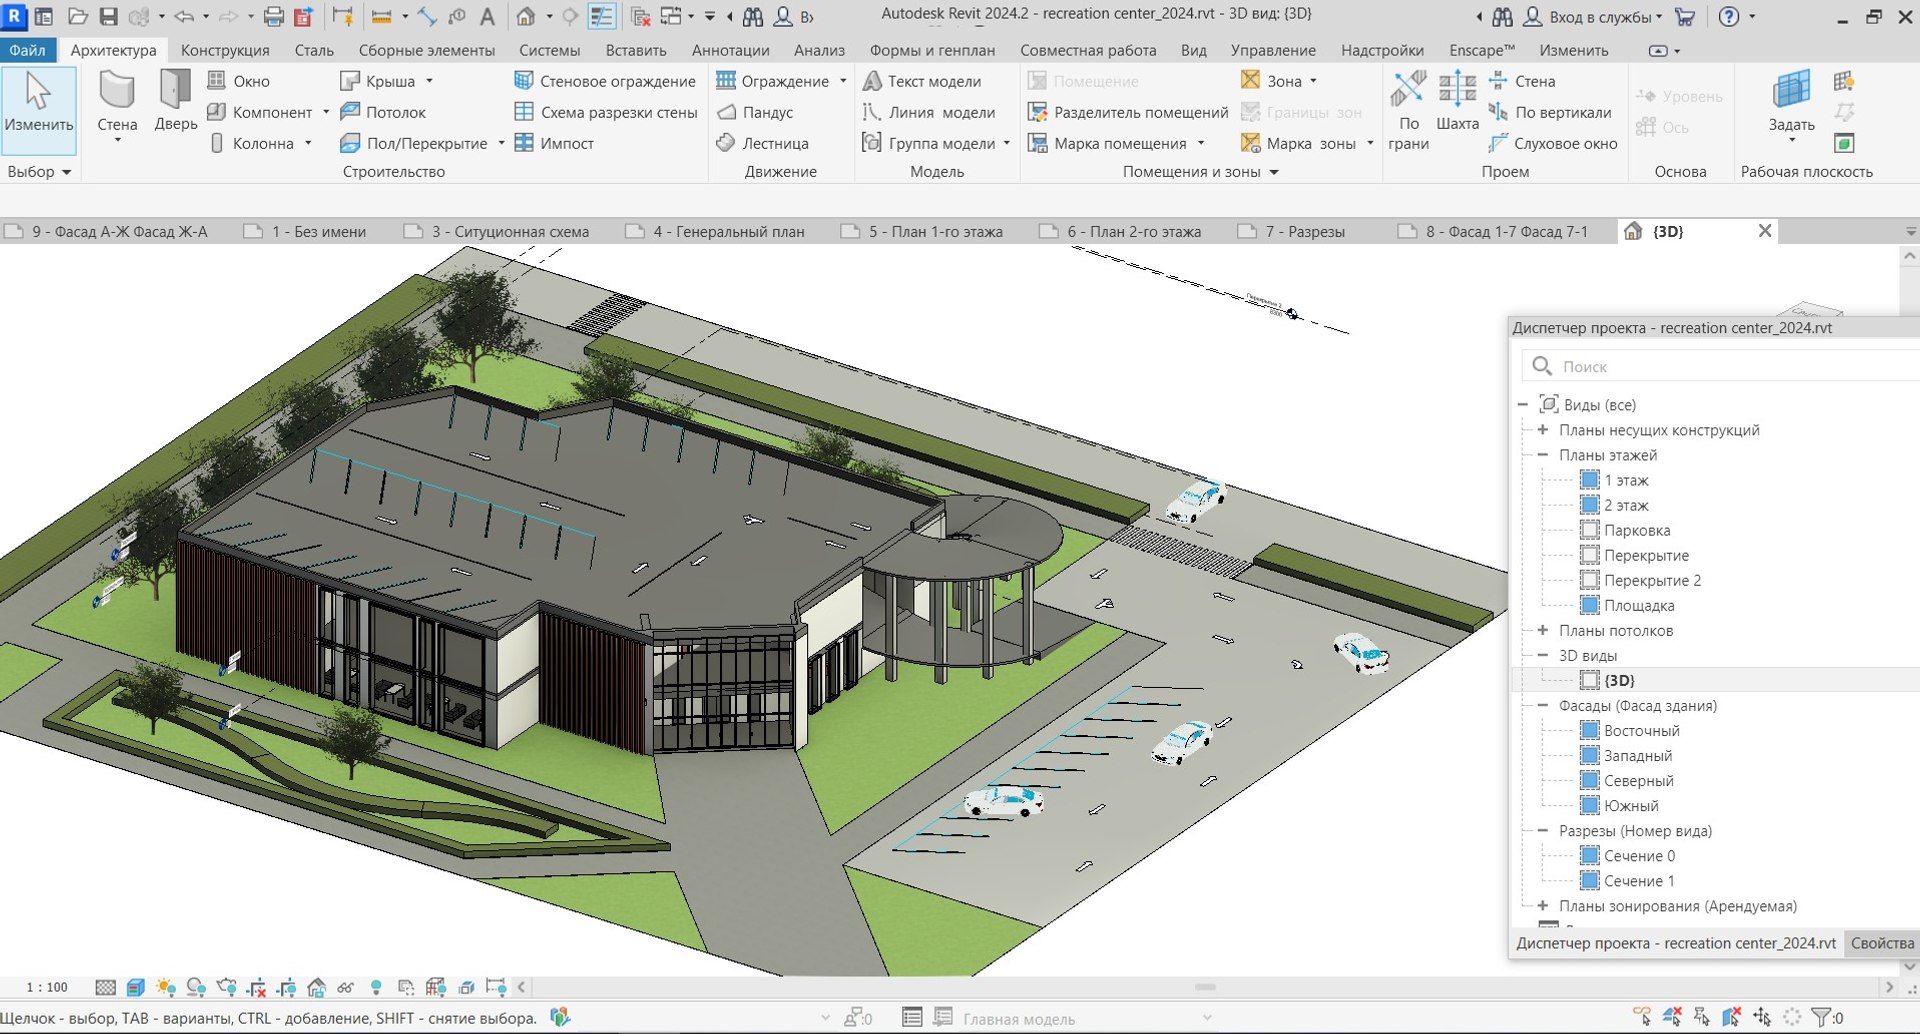Viewport: 1920px width, 1034px height.
Task: Collapse the Планы этажей node
Action: [1543, 455]
